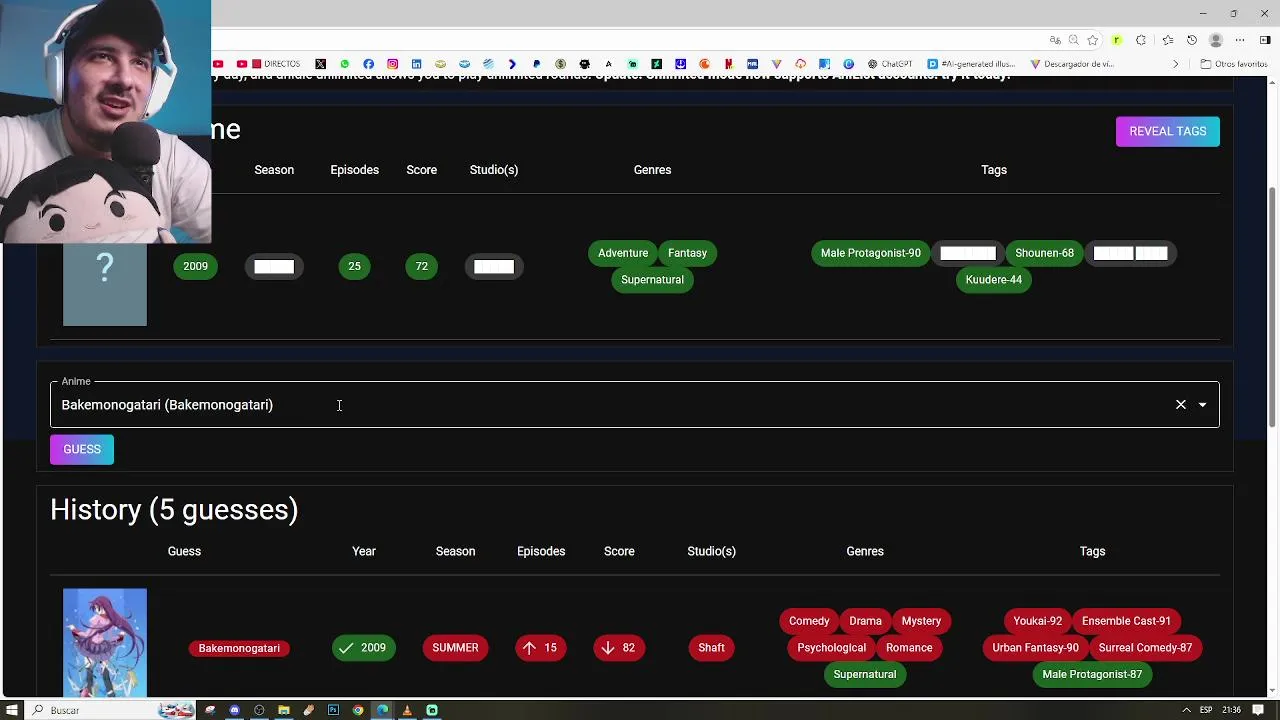The image size is (1280, 720).
Task: Open Photoshop from the taskbar
Action: [333, 710]
